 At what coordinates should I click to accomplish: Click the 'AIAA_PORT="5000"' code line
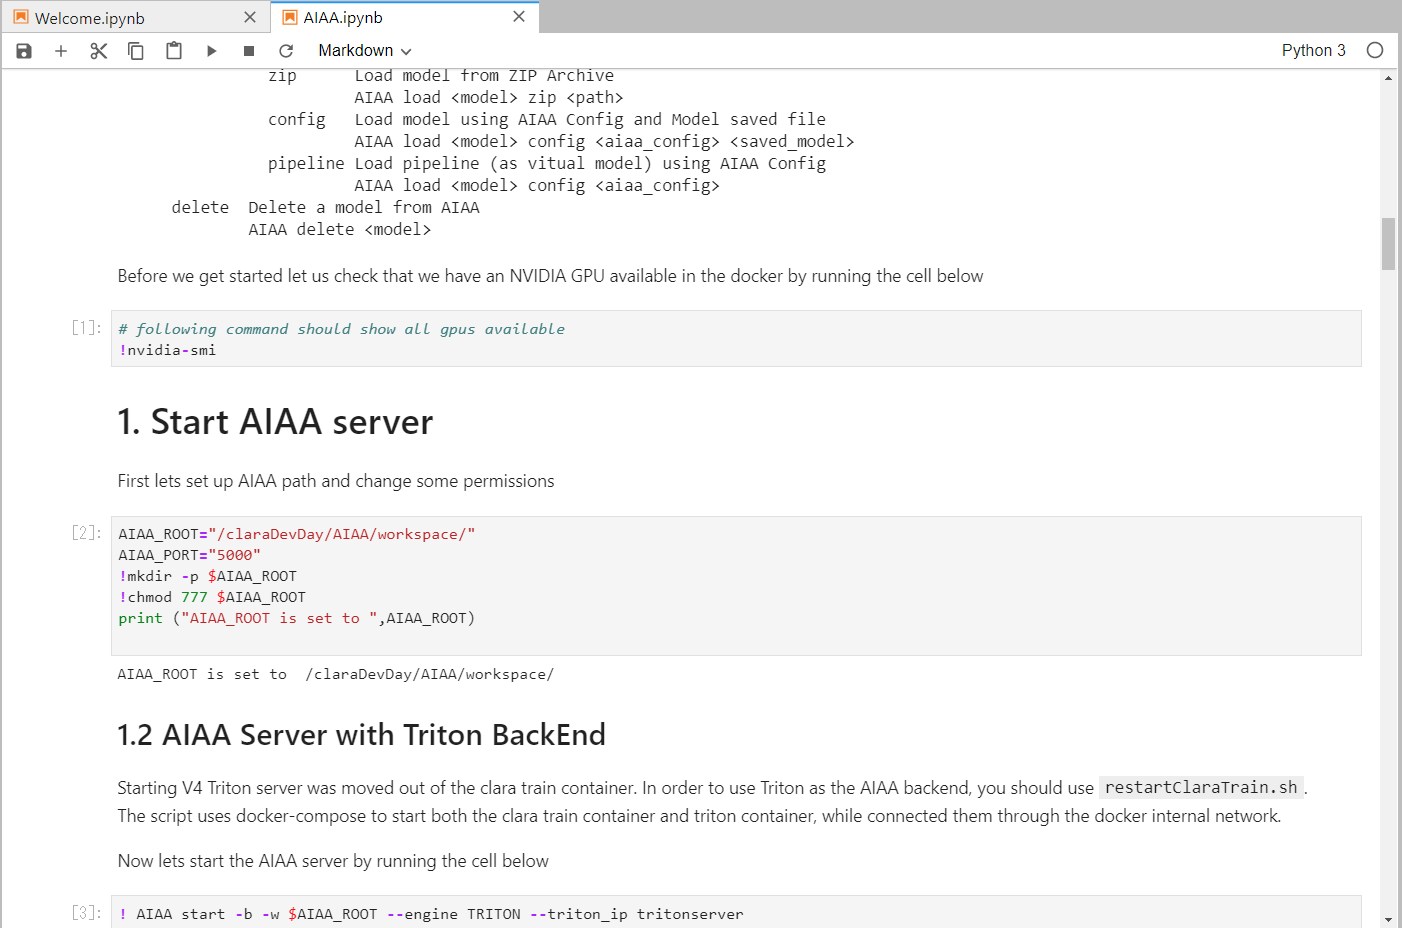click(189, 555)
